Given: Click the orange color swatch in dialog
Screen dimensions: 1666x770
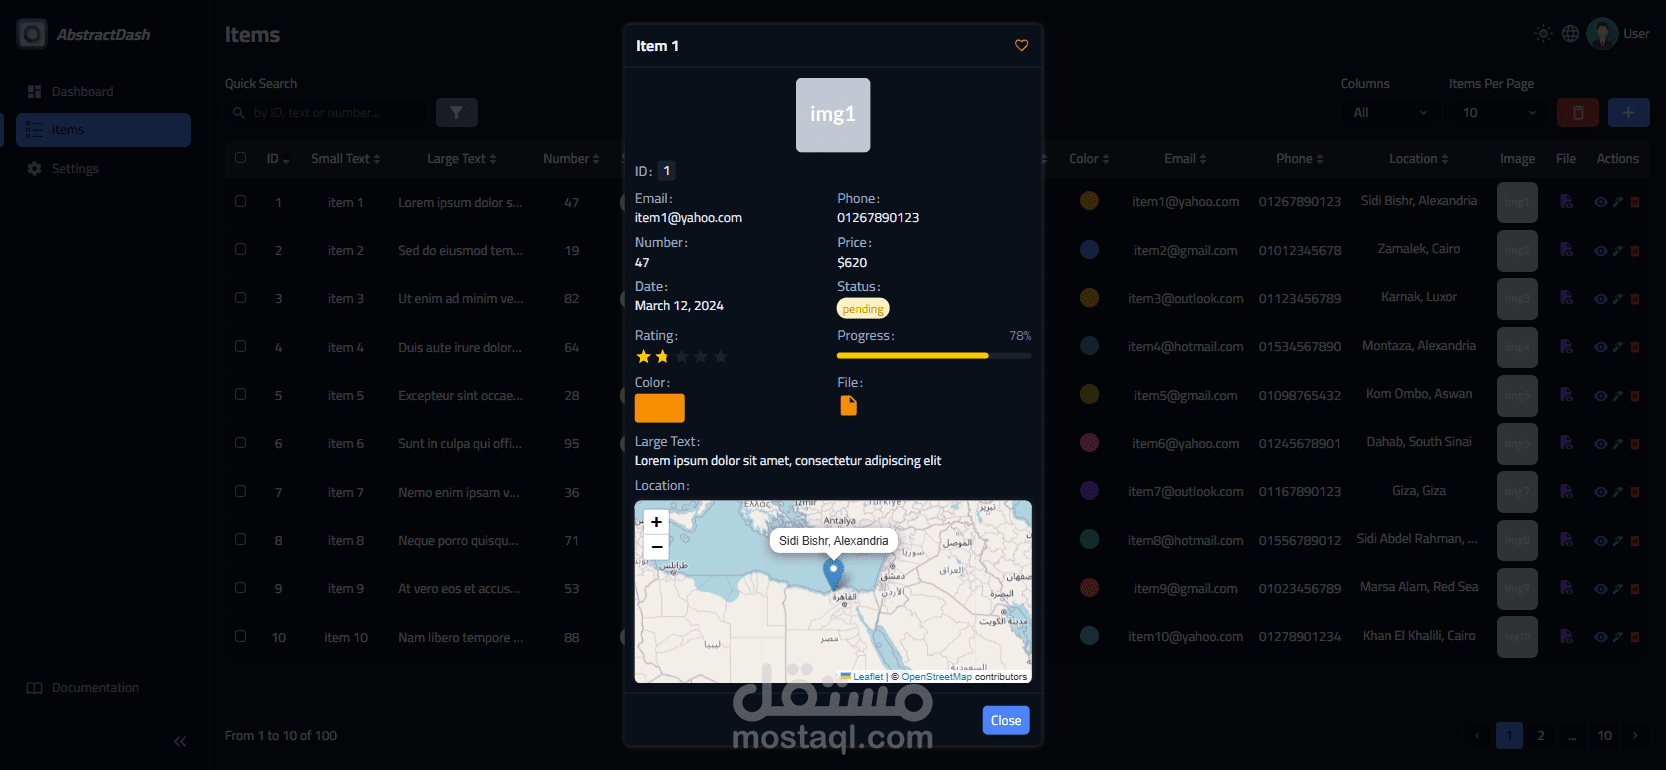Looking at the screenshot, I should coord(660,408).
